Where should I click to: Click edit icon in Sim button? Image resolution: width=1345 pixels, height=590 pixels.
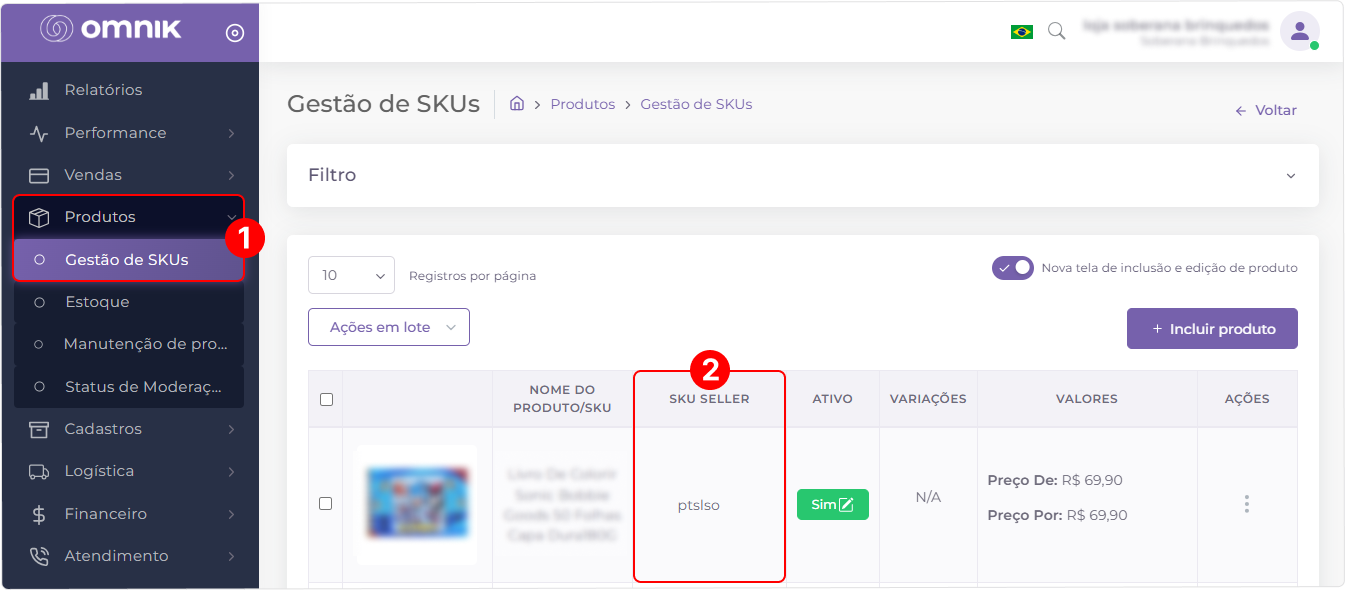click(x=846, y=505)
